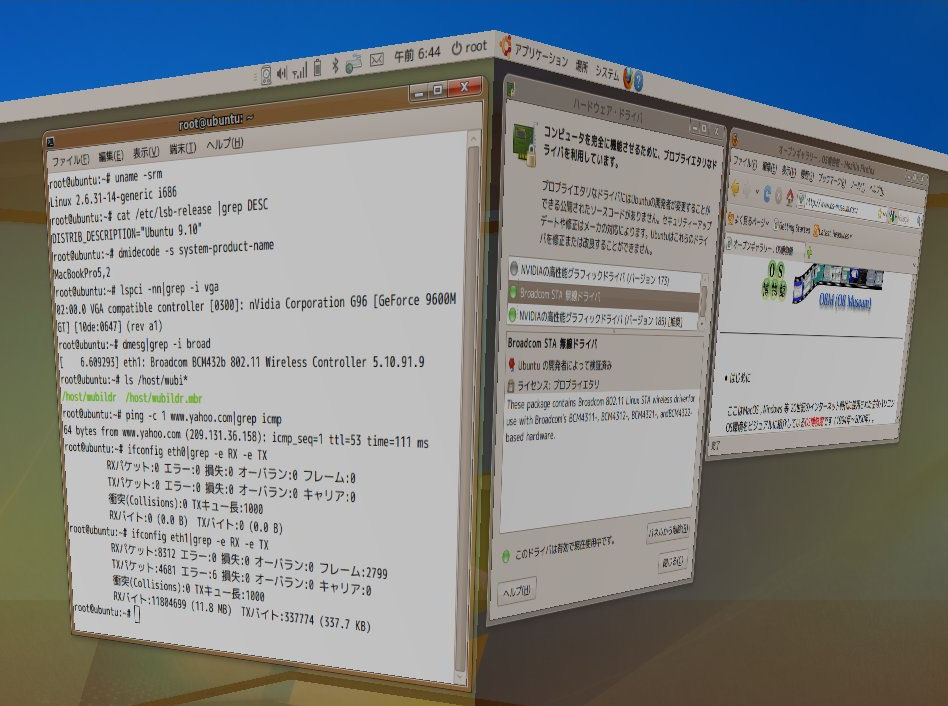Viewport: 948px width, 706px height.
Task: Open the network drive status icon
Action: (x=354, y=63)
